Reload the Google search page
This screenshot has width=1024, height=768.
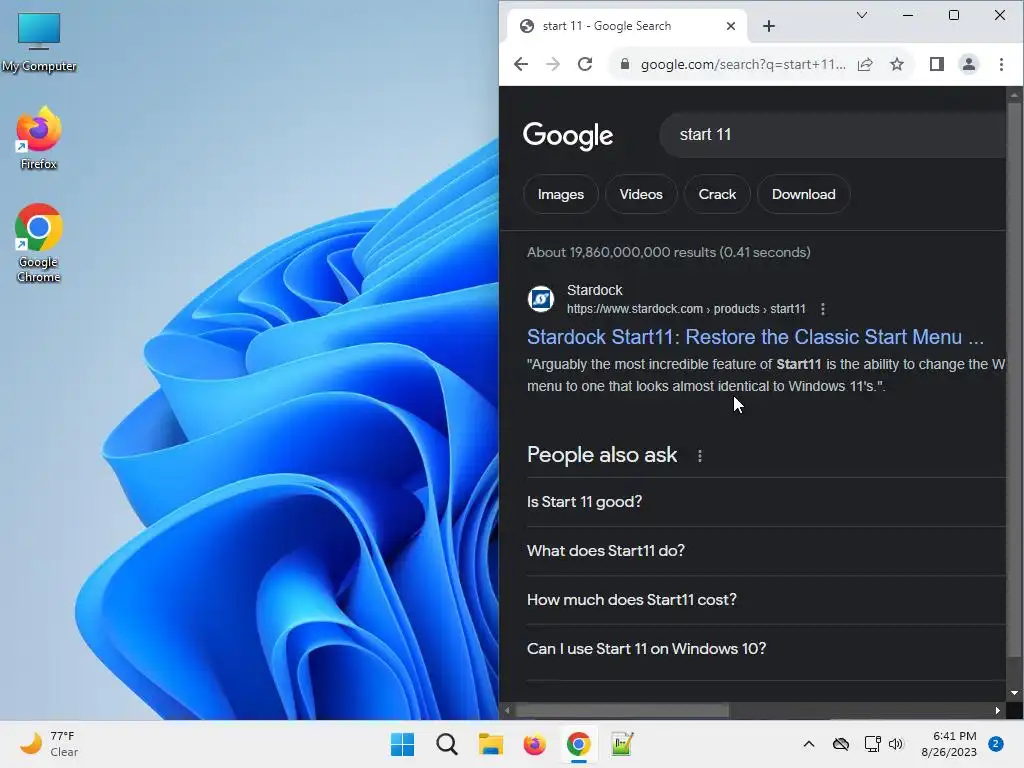(x=585, y=64)
